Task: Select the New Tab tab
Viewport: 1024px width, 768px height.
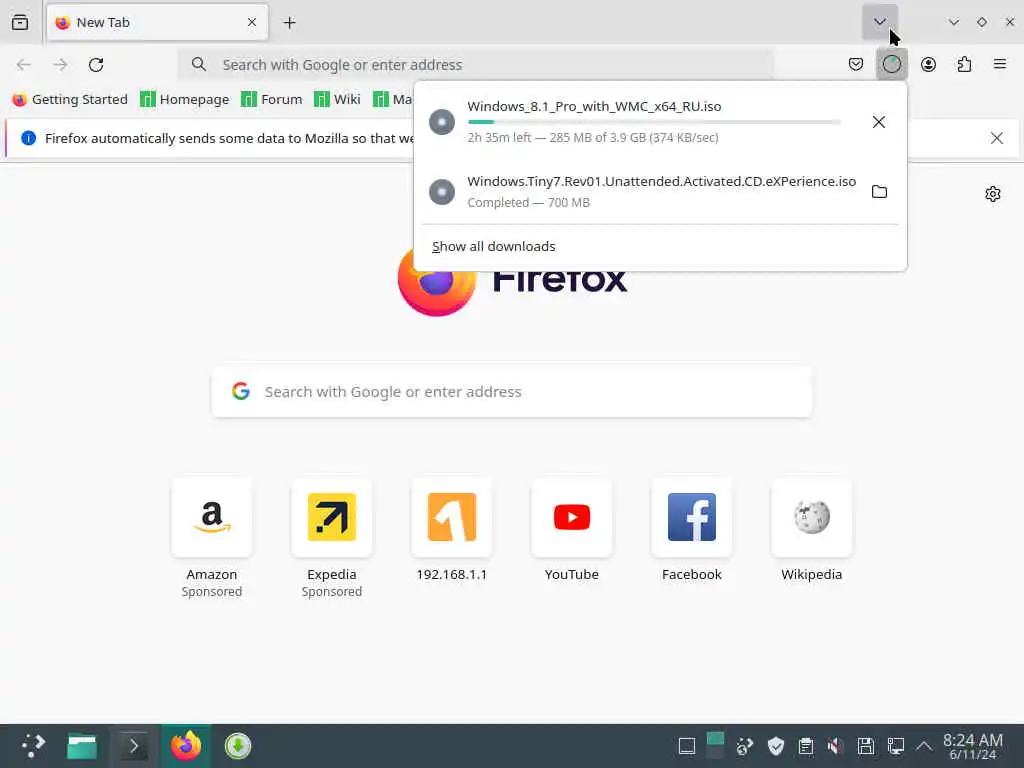Action: click(157, 22)
